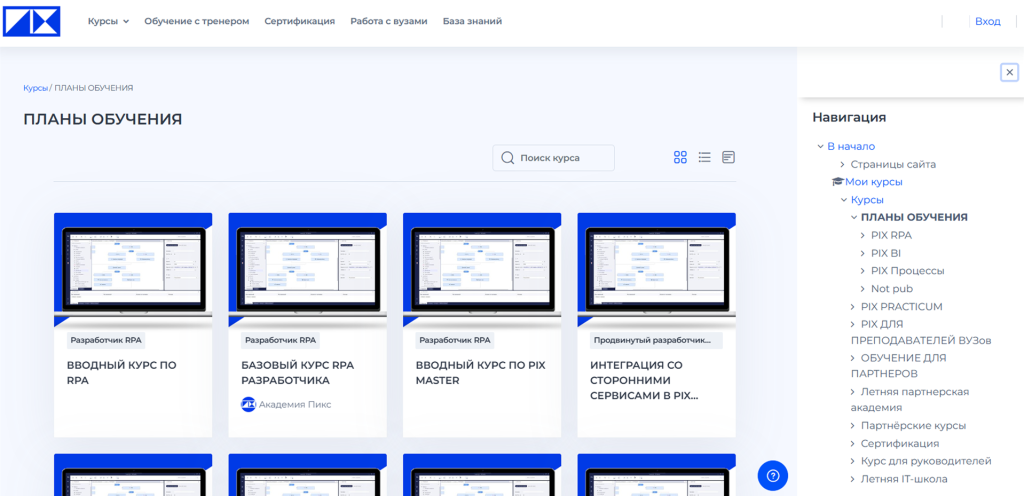Click the PIX logo in header
The height and width of the screenshot is (496, 1024).
tap(31, 21)
